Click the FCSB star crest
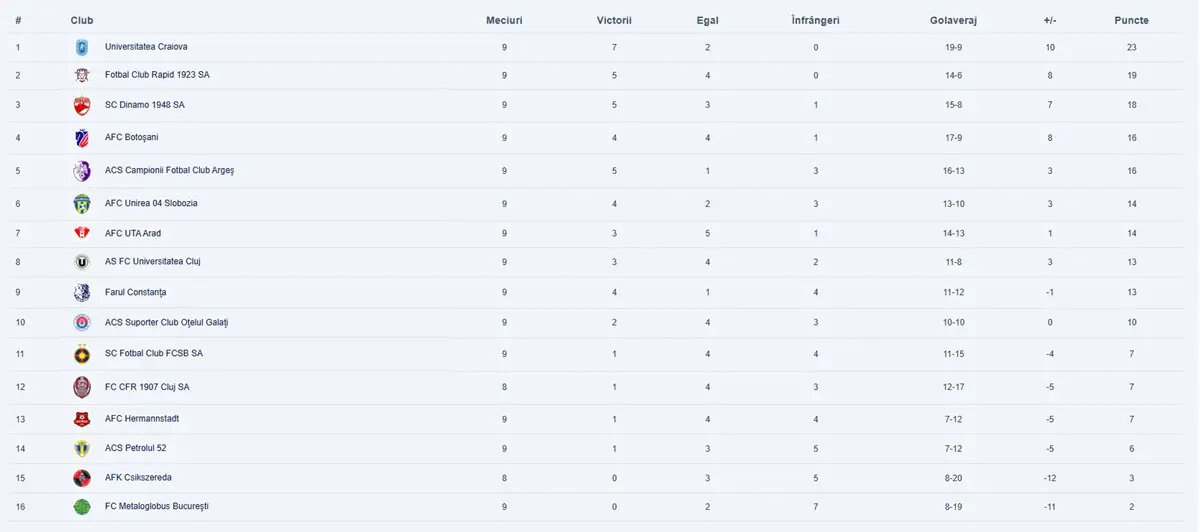 coord(82,354)
